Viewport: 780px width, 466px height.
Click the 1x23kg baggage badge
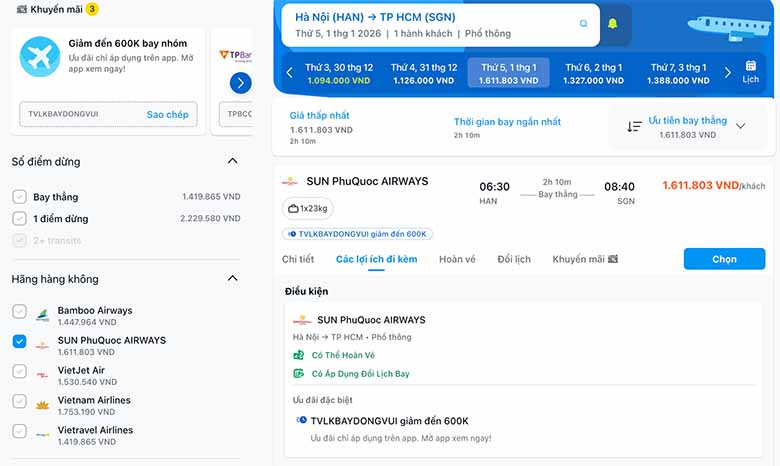point(308,208)
